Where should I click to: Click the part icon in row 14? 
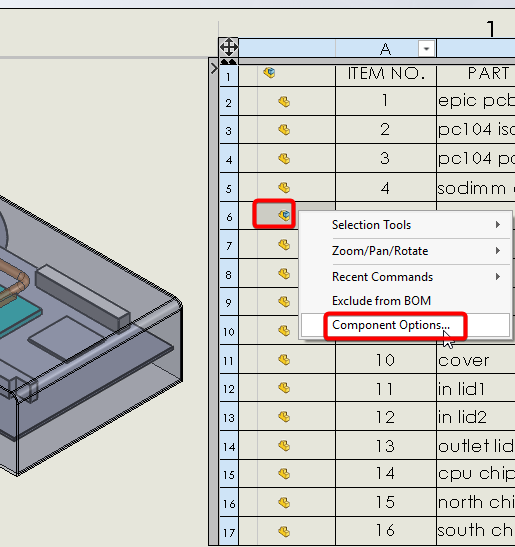click(x=284, y=445)
